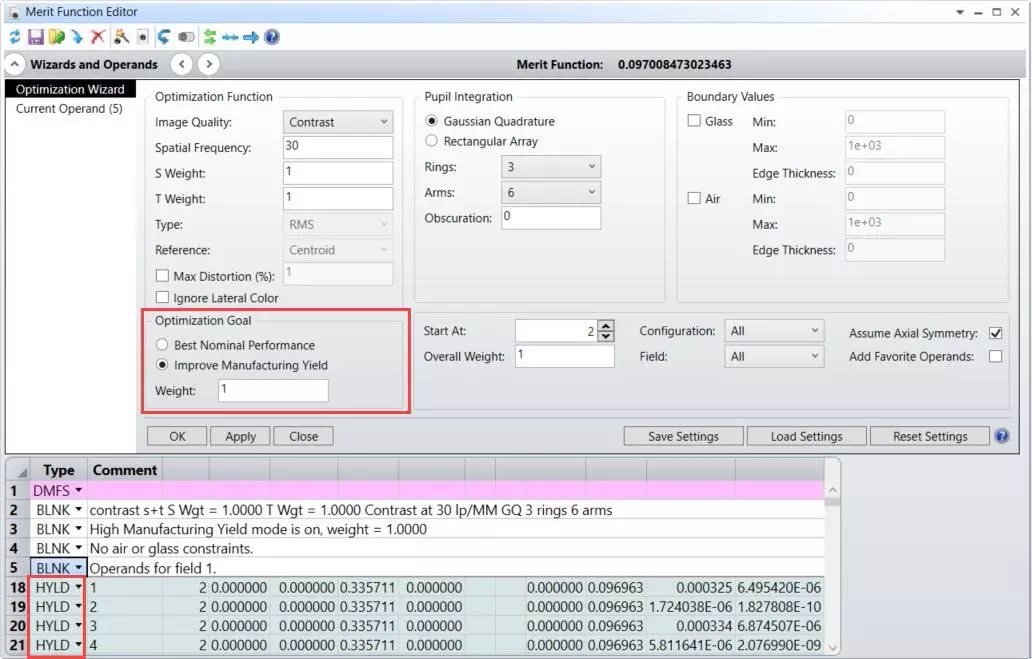Save the merit function with the floppy icon
This screenshot has width=1032, height=659.
[x=36, y=37]
